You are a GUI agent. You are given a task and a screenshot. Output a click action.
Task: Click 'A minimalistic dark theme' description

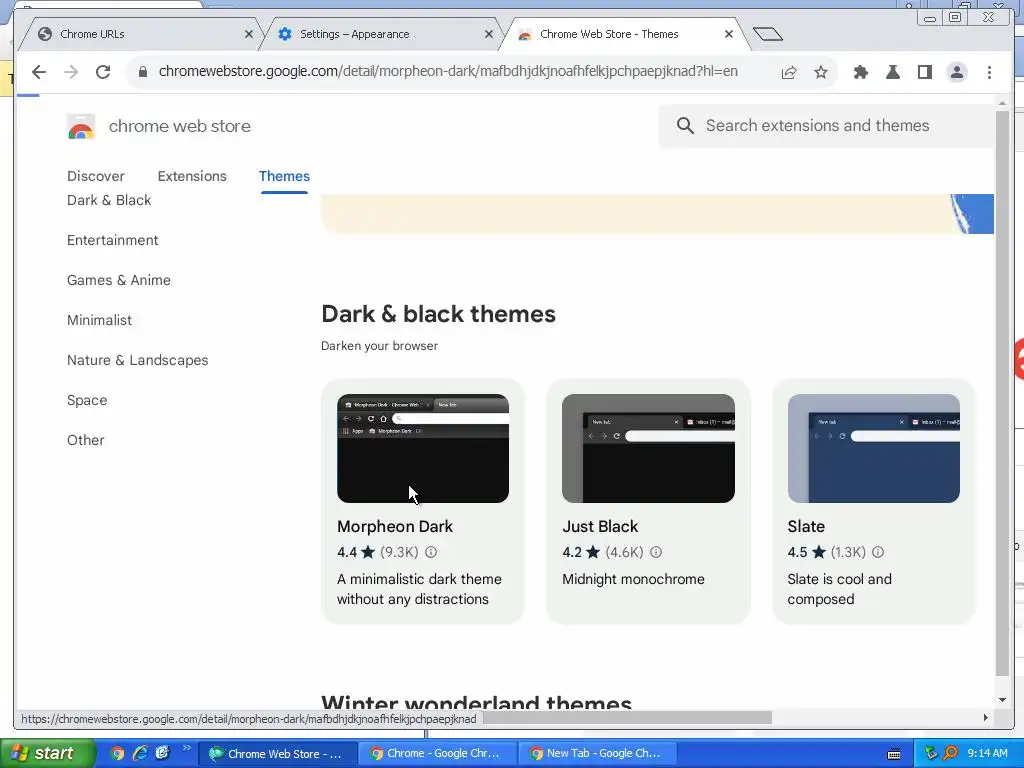tap(419, 589)
